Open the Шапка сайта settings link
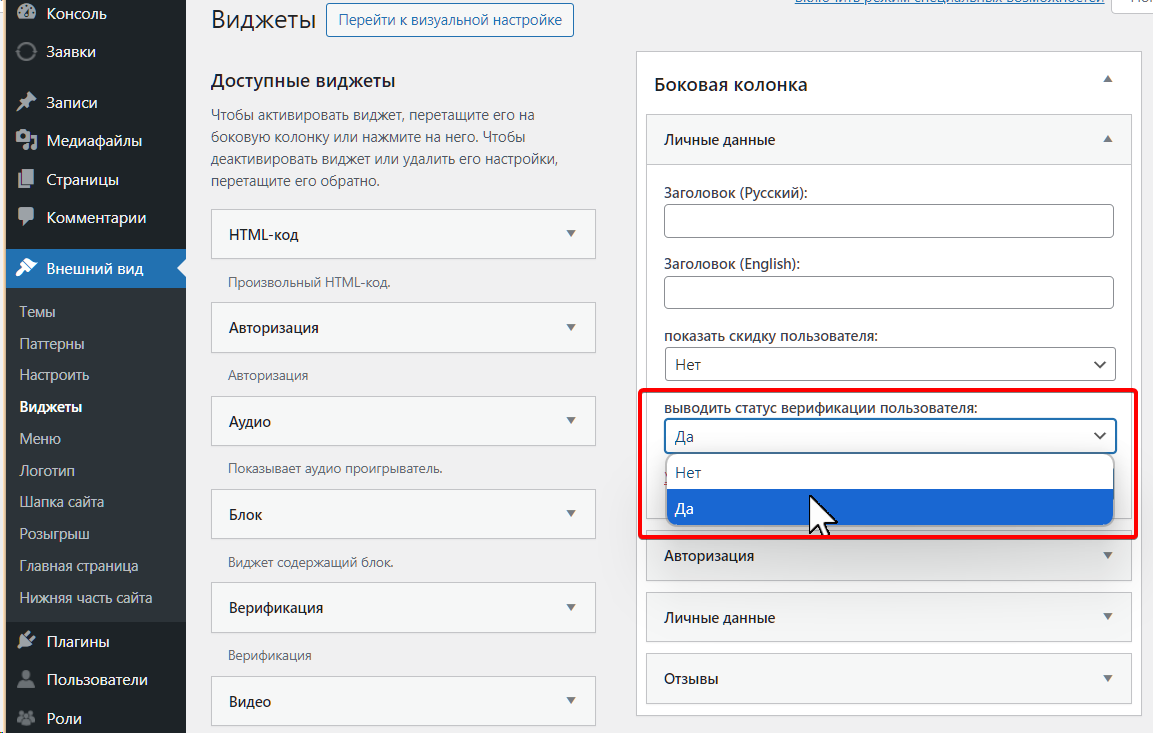The width and height of the screenshot is (1153, 733). coord(61,502)
